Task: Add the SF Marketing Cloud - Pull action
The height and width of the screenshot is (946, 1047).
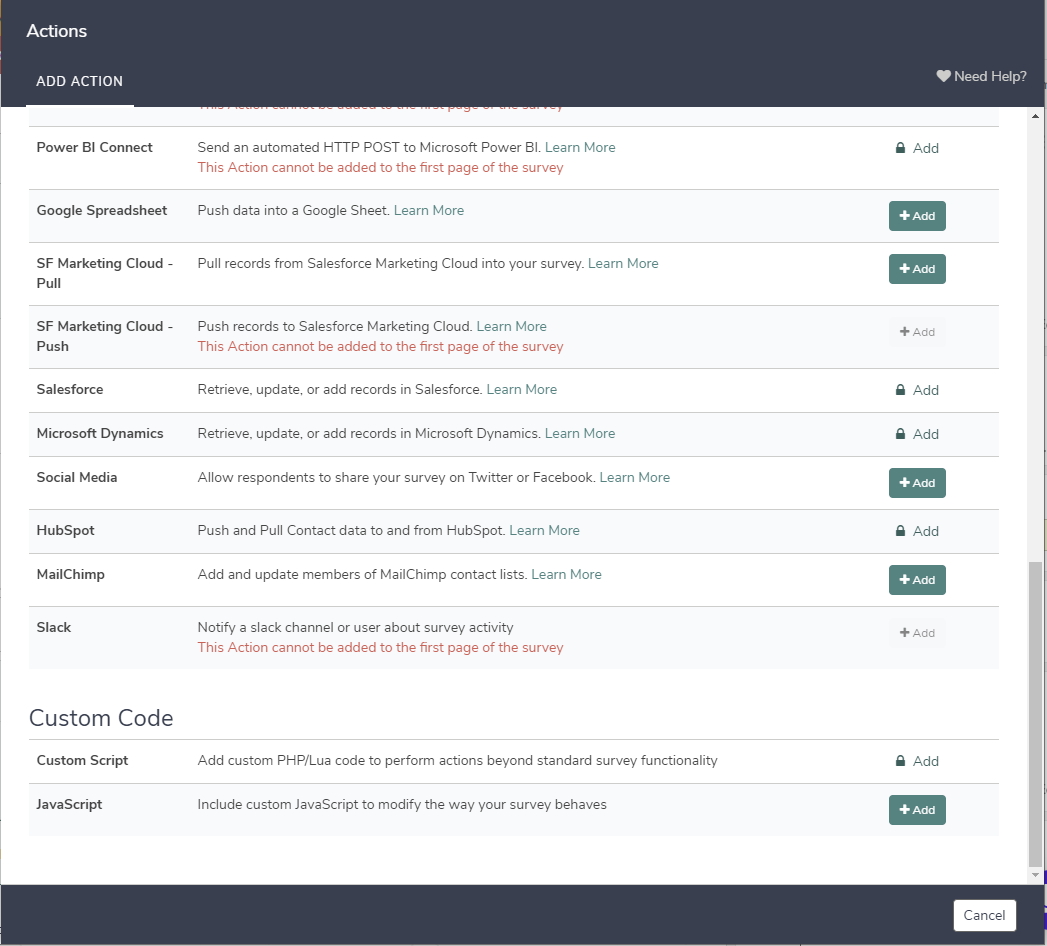Action: [917, 268]
